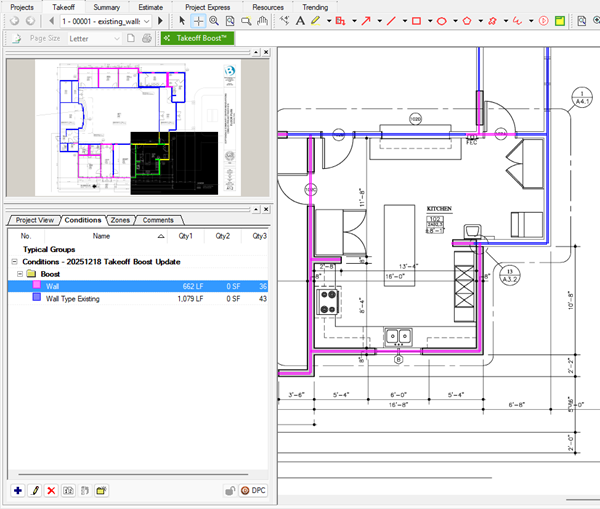Switch to the Zones tab
600x509 pixels.
pyautogui.click(x=119, y=220)
